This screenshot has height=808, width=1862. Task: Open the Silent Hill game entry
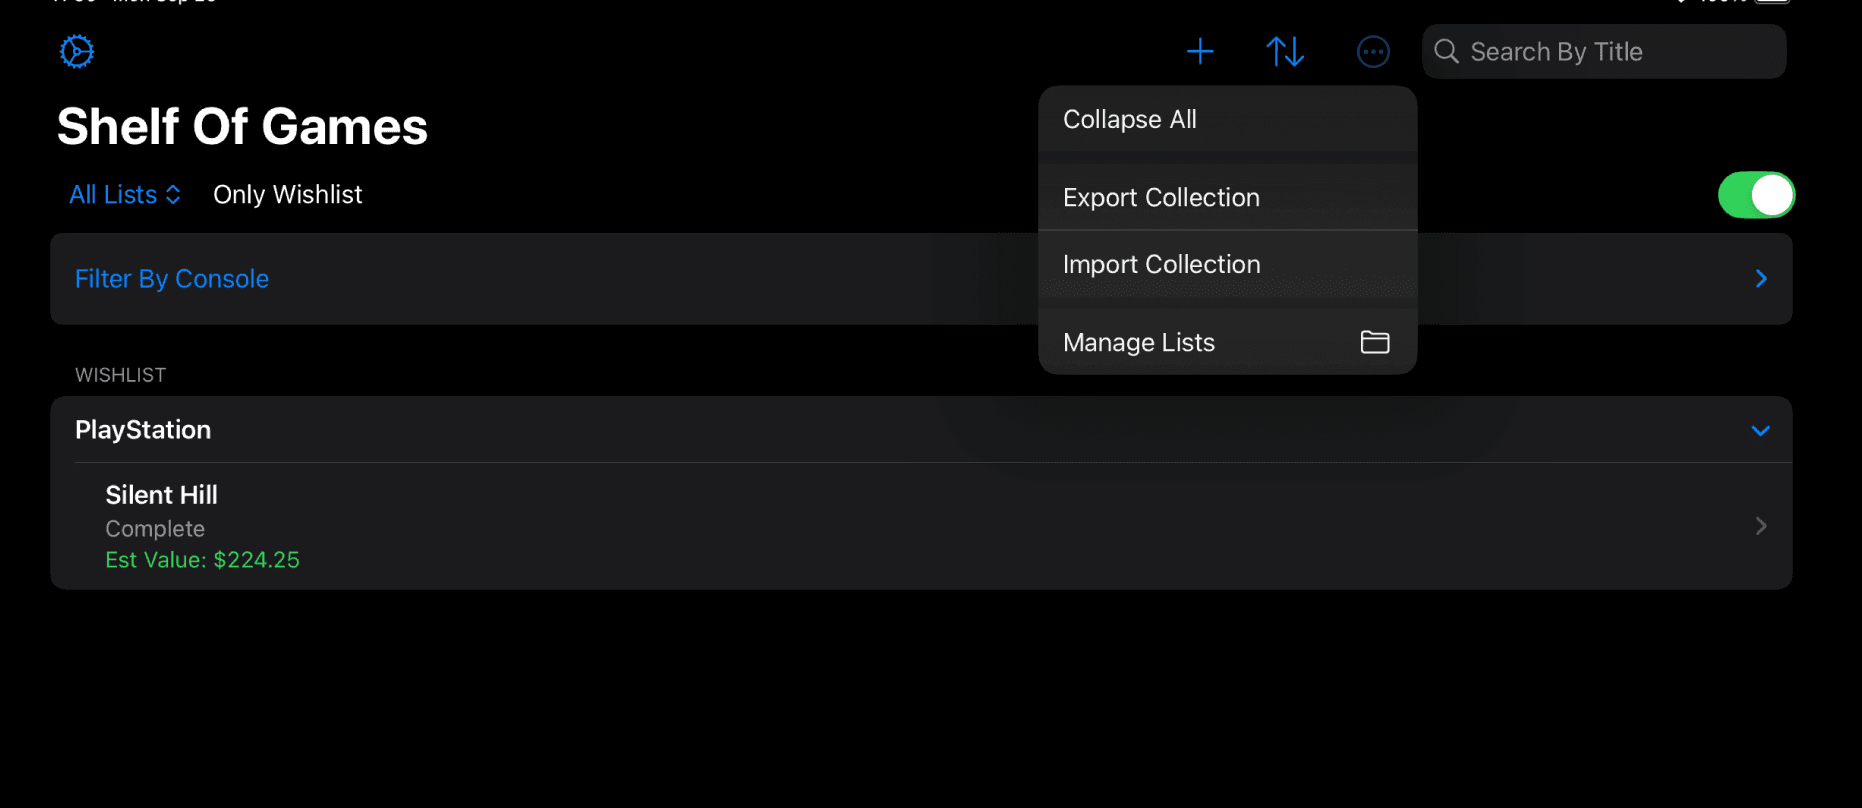point(162,496)
